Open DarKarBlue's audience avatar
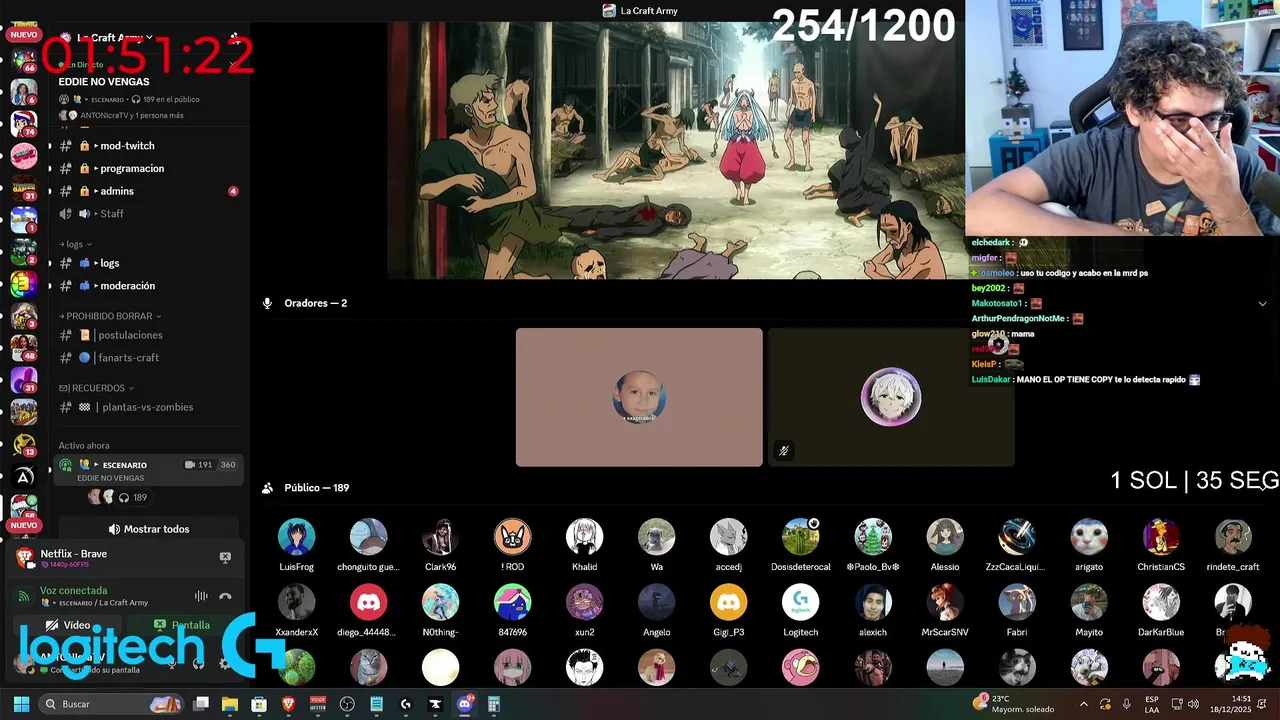 click(1160, 603)
